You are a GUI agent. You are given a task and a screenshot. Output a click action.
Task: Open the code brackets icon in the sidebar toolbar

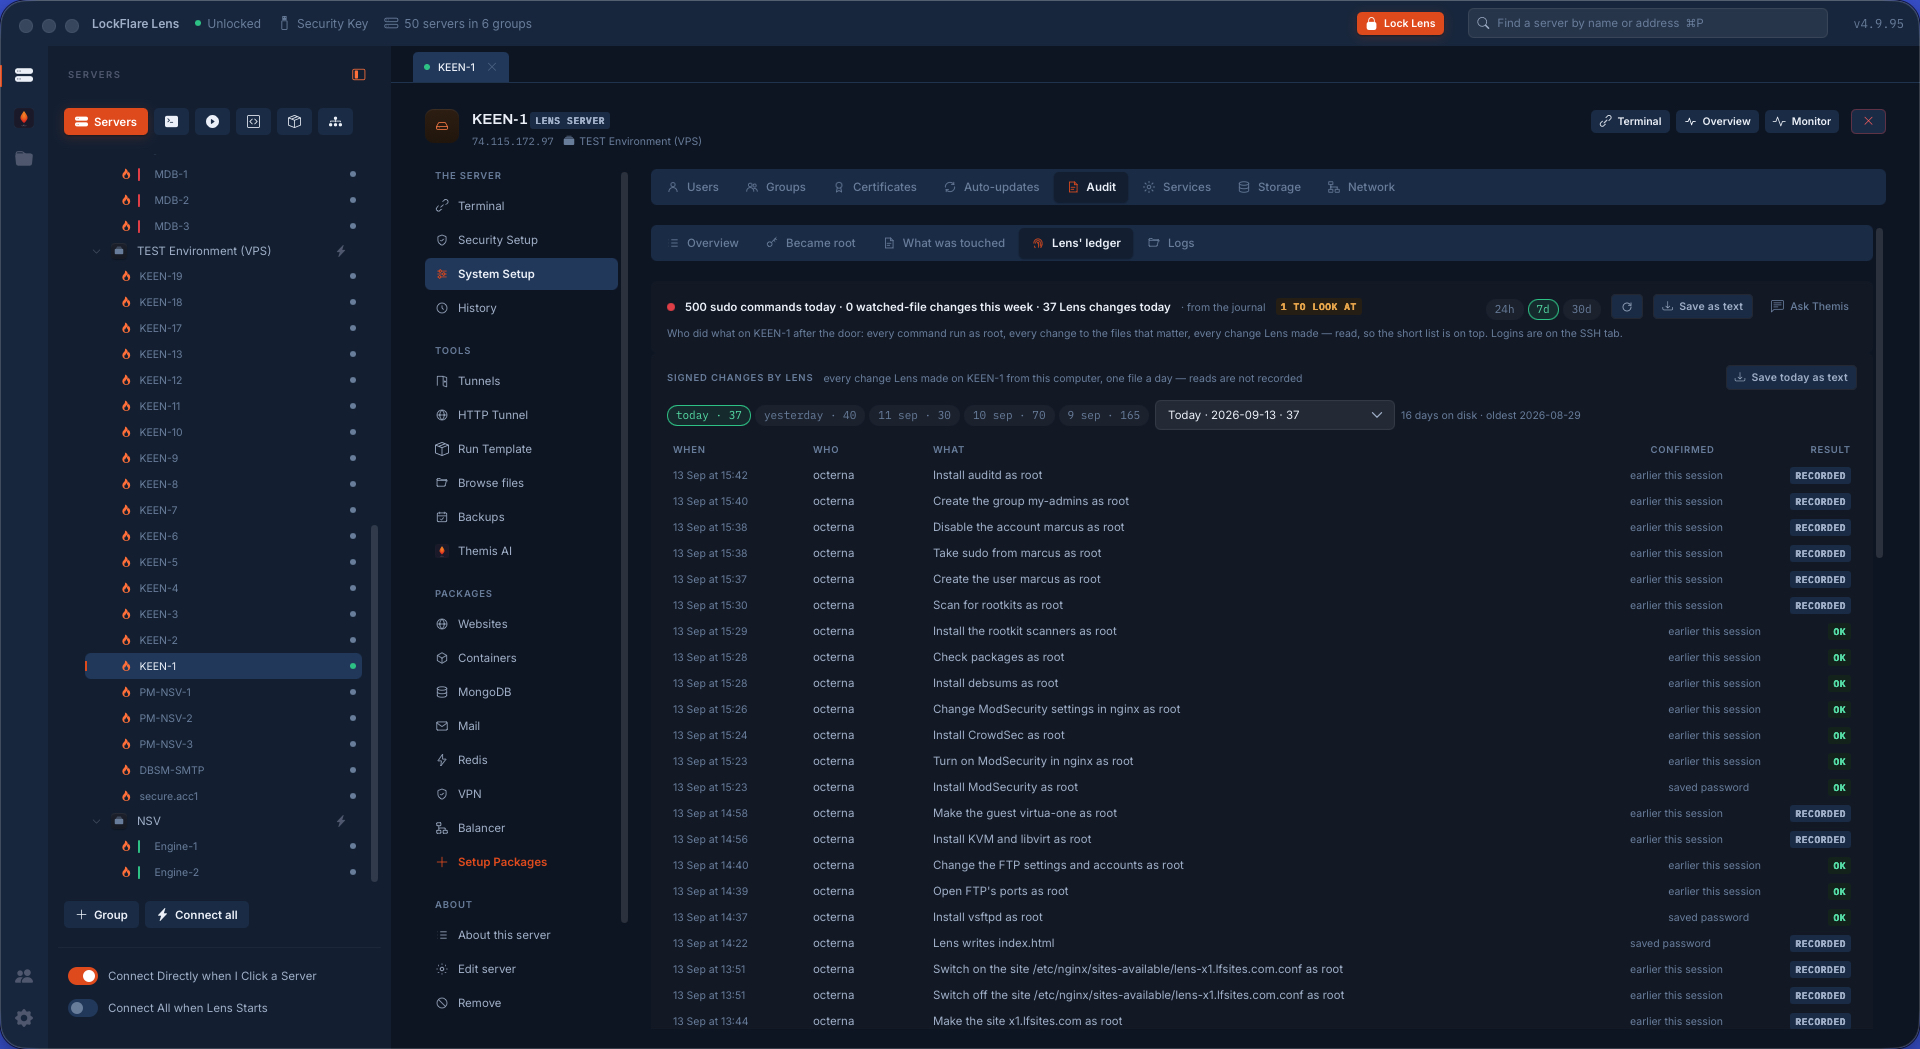tap(254, 122)
